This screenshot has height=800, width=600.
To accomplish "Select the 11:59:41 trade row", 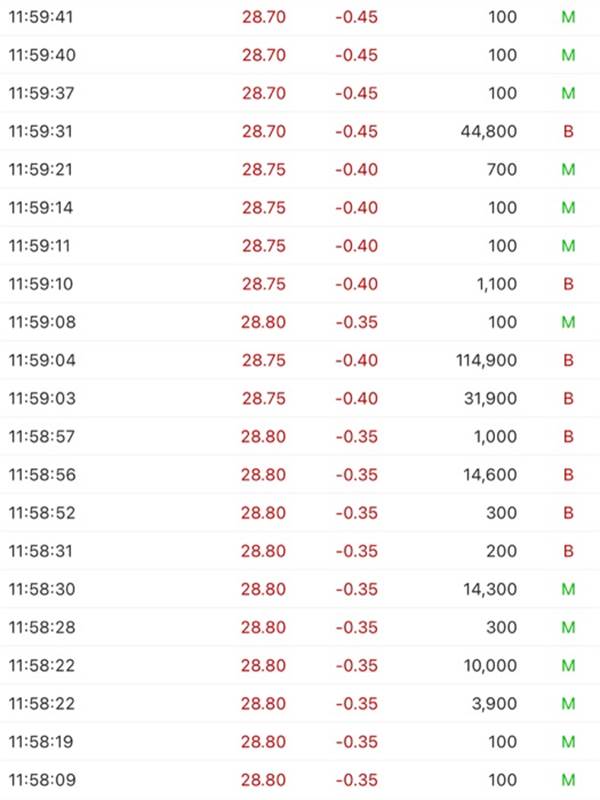I will [300, 18].
